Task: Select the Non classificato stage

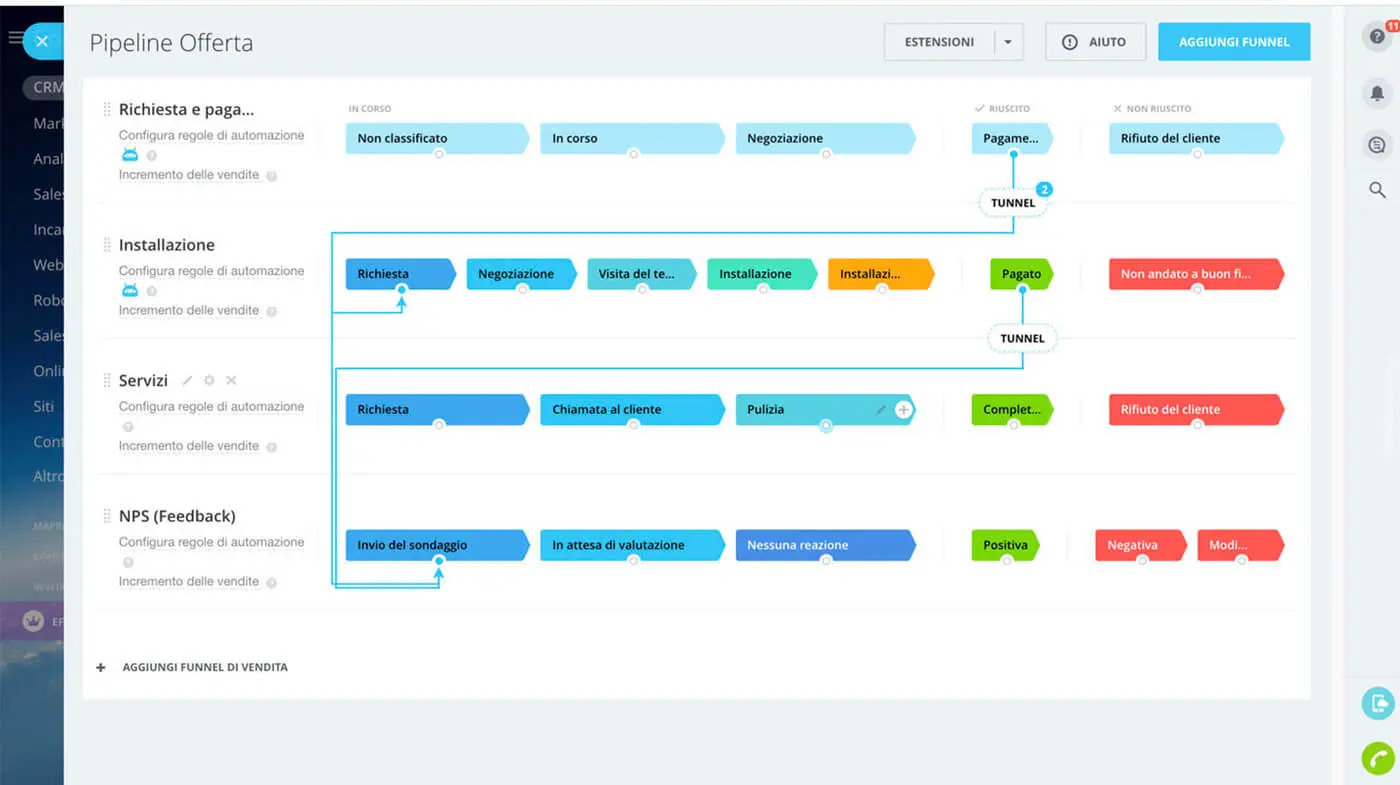Action: [437, 138]
